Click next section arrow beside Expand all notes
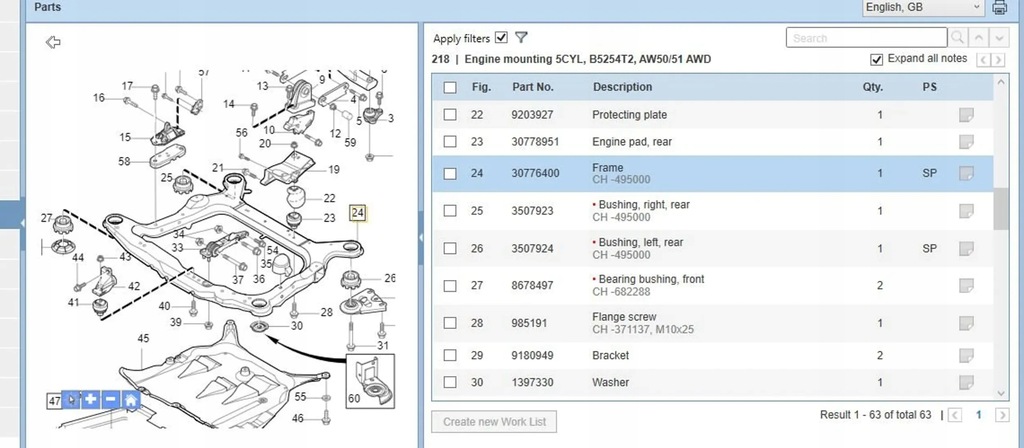 click(998, 60)
